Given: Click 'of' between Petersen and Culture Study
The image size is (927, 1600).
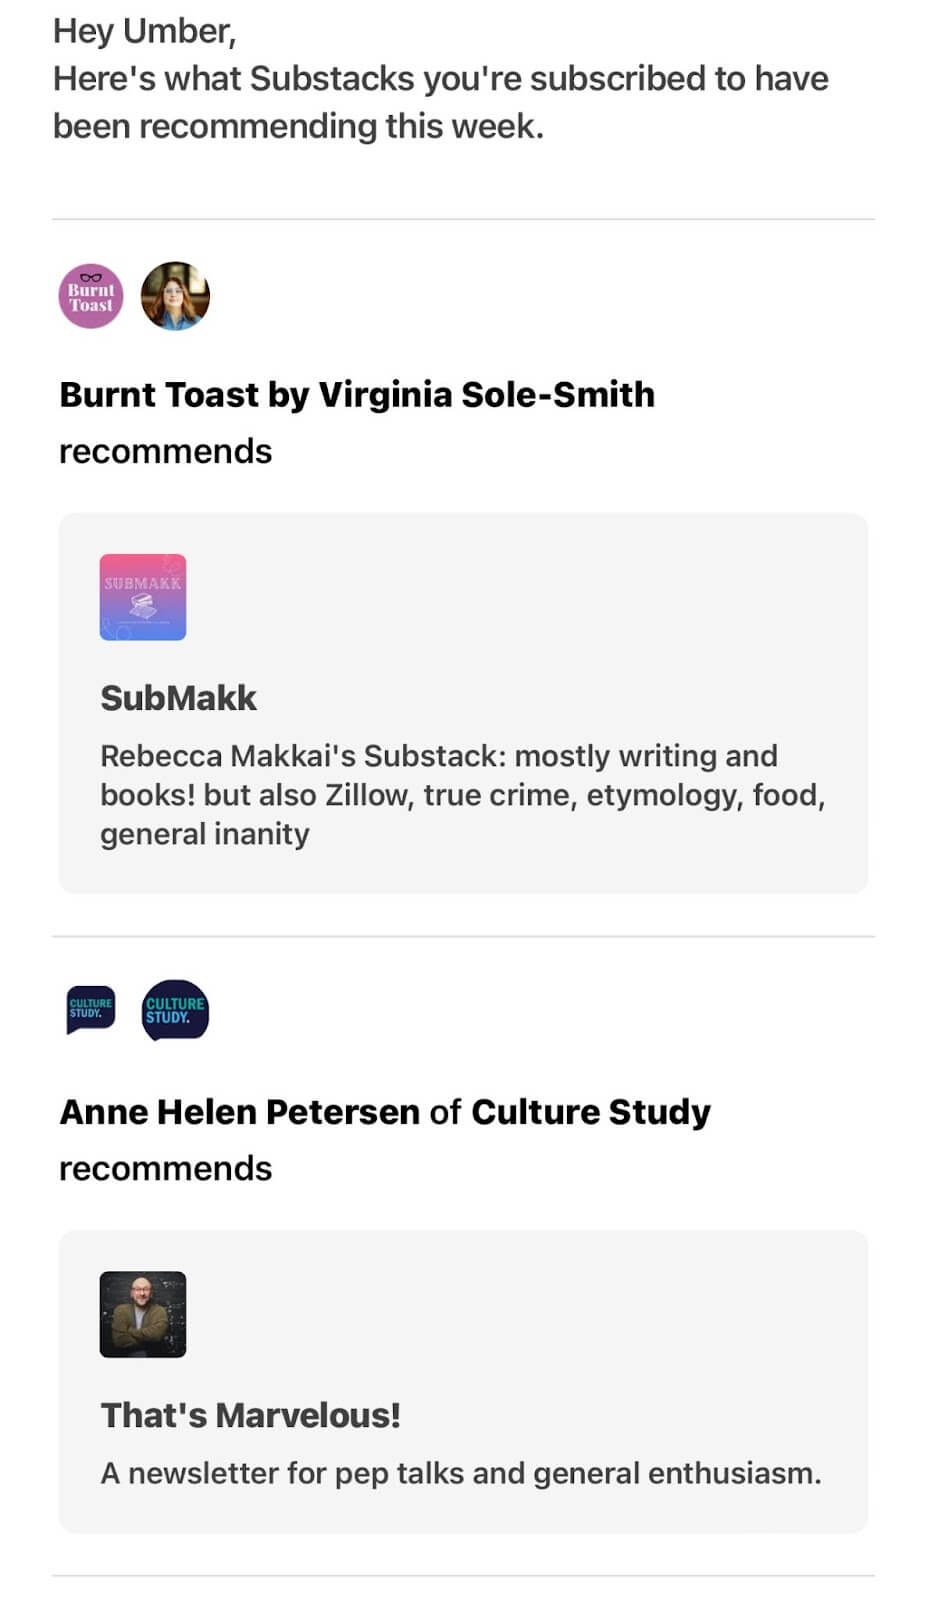Looking at the screenshot, I should pyautogui.click(x=446, y=1112).
